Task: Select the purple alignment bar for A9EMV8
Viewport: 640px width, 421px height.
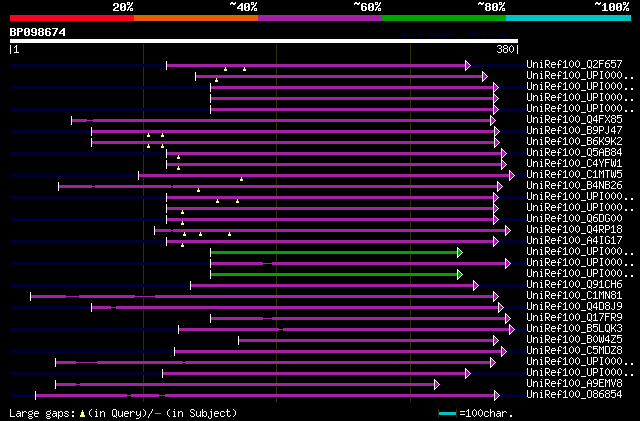Action: pyautogui.click(x=245, y=385)
